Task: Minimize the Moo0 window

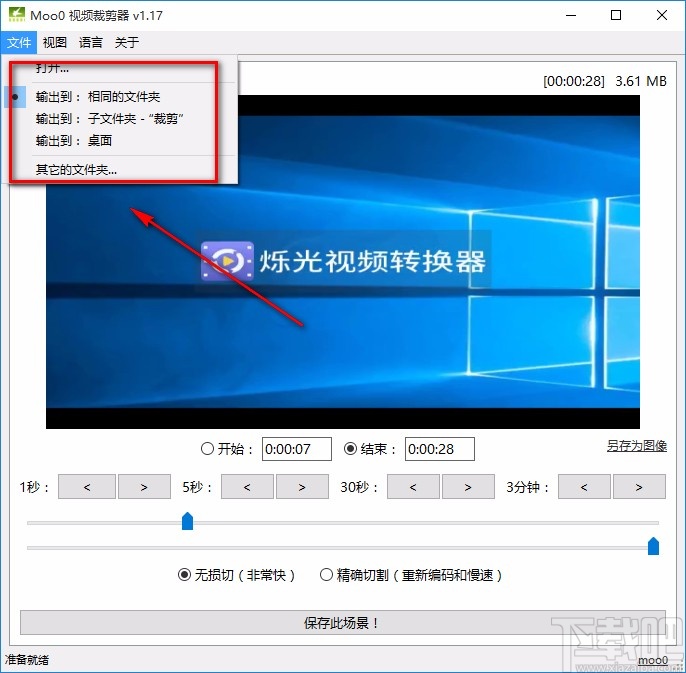Action: tap(571, 15)
